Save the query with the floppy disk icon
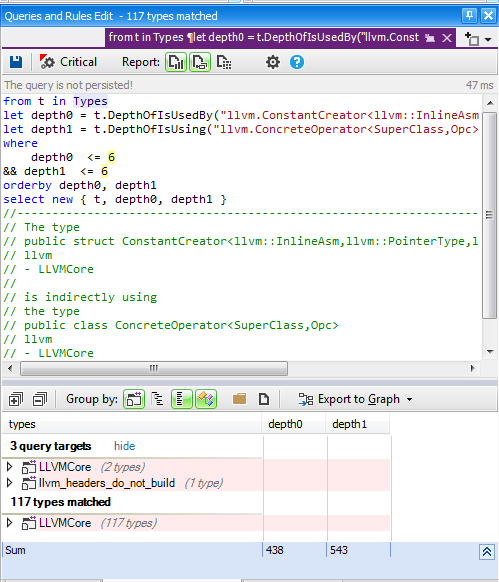Image resolution: width=499 pixels, height=582 pixels. pyautogui.click(x=16, y=62)
